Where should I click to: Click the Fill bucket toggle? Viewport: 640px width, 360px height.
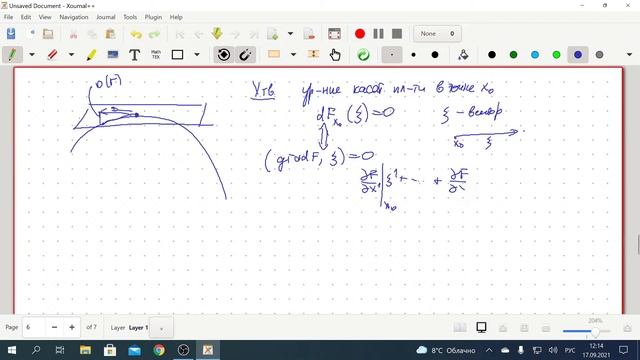(463, 55)
